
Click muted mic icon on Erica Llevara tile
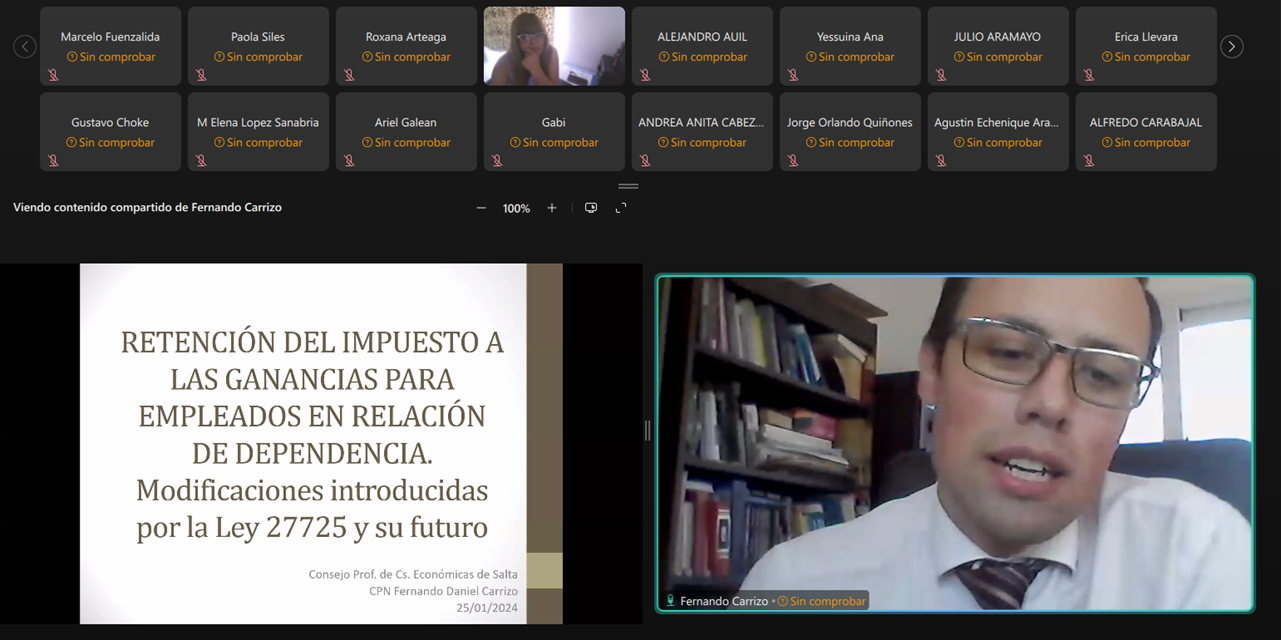[x=1089, y=75]
